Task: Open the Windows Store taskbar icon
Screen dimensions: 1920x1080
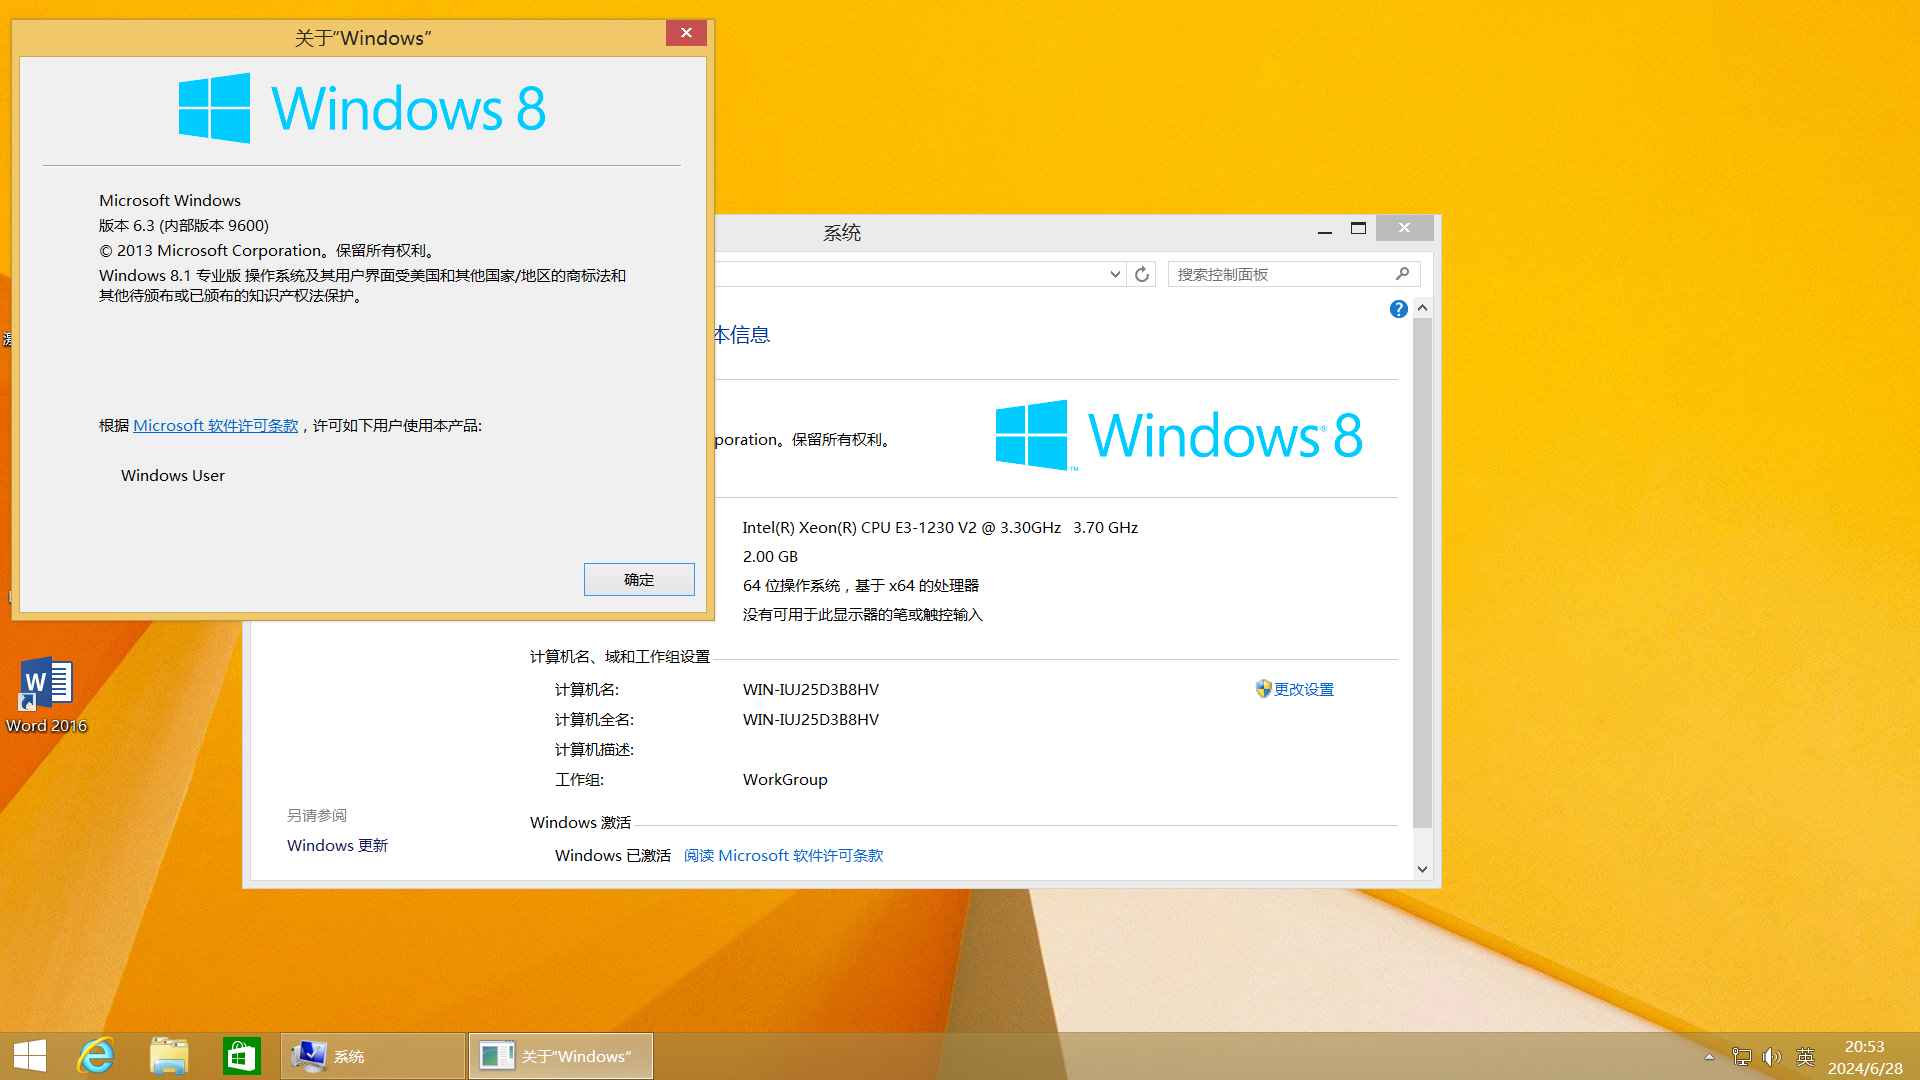Action: [241, 1056]
